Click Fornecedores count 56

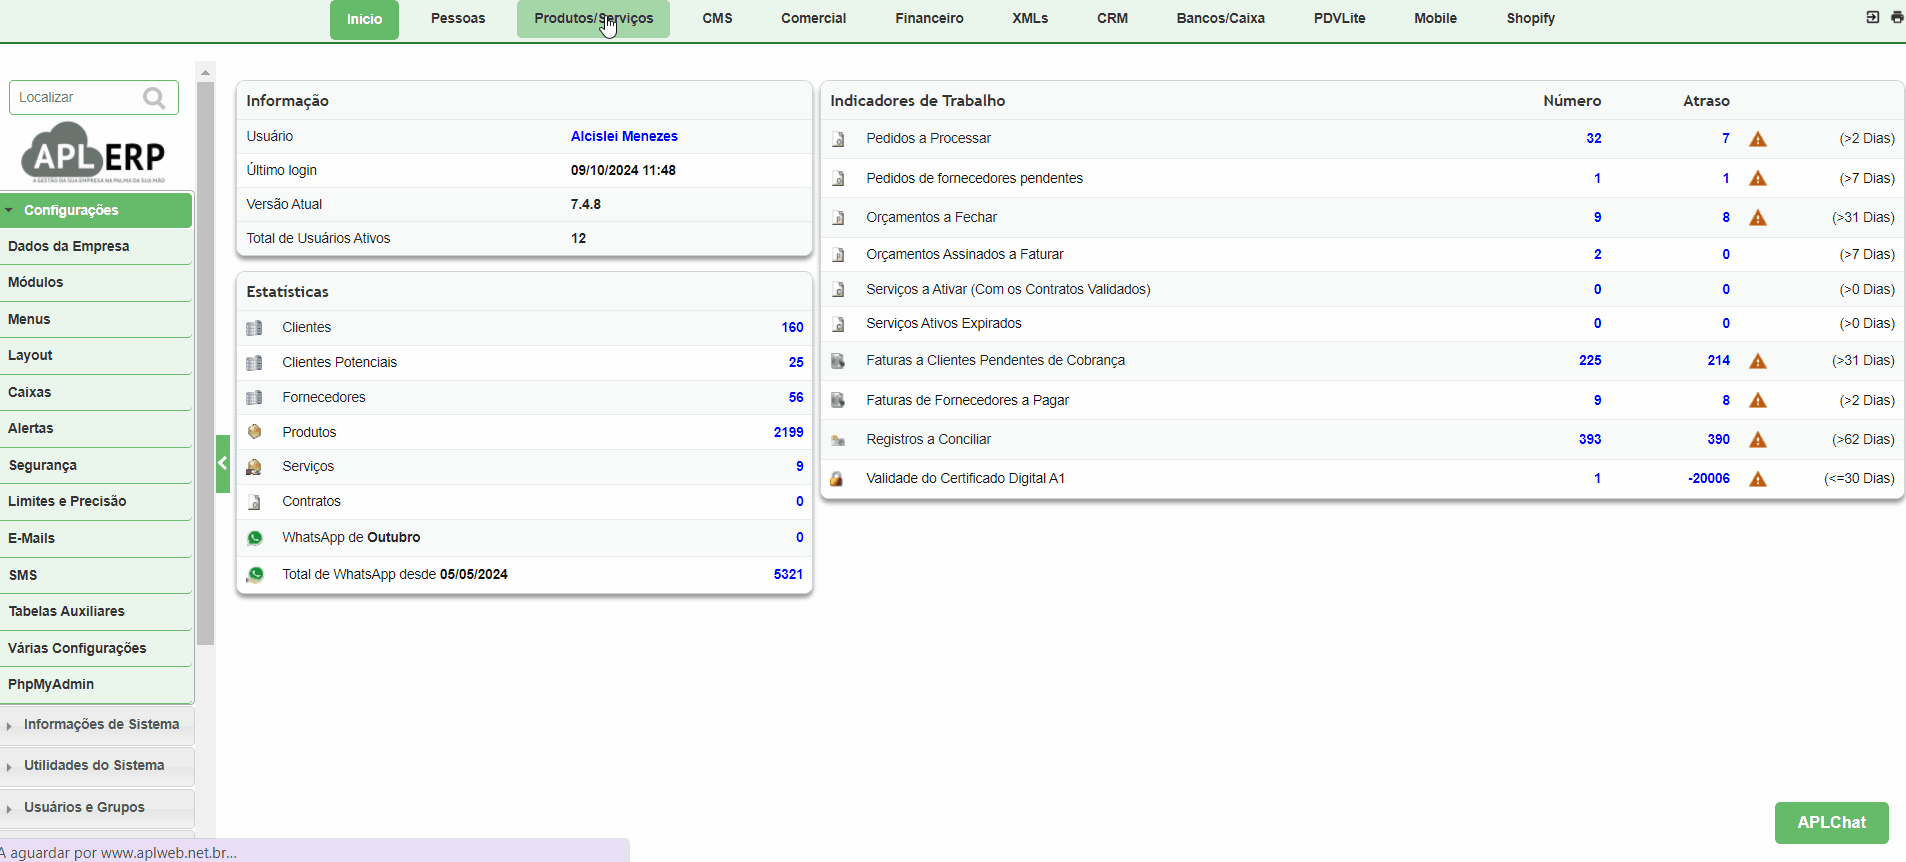pos(796,398)
